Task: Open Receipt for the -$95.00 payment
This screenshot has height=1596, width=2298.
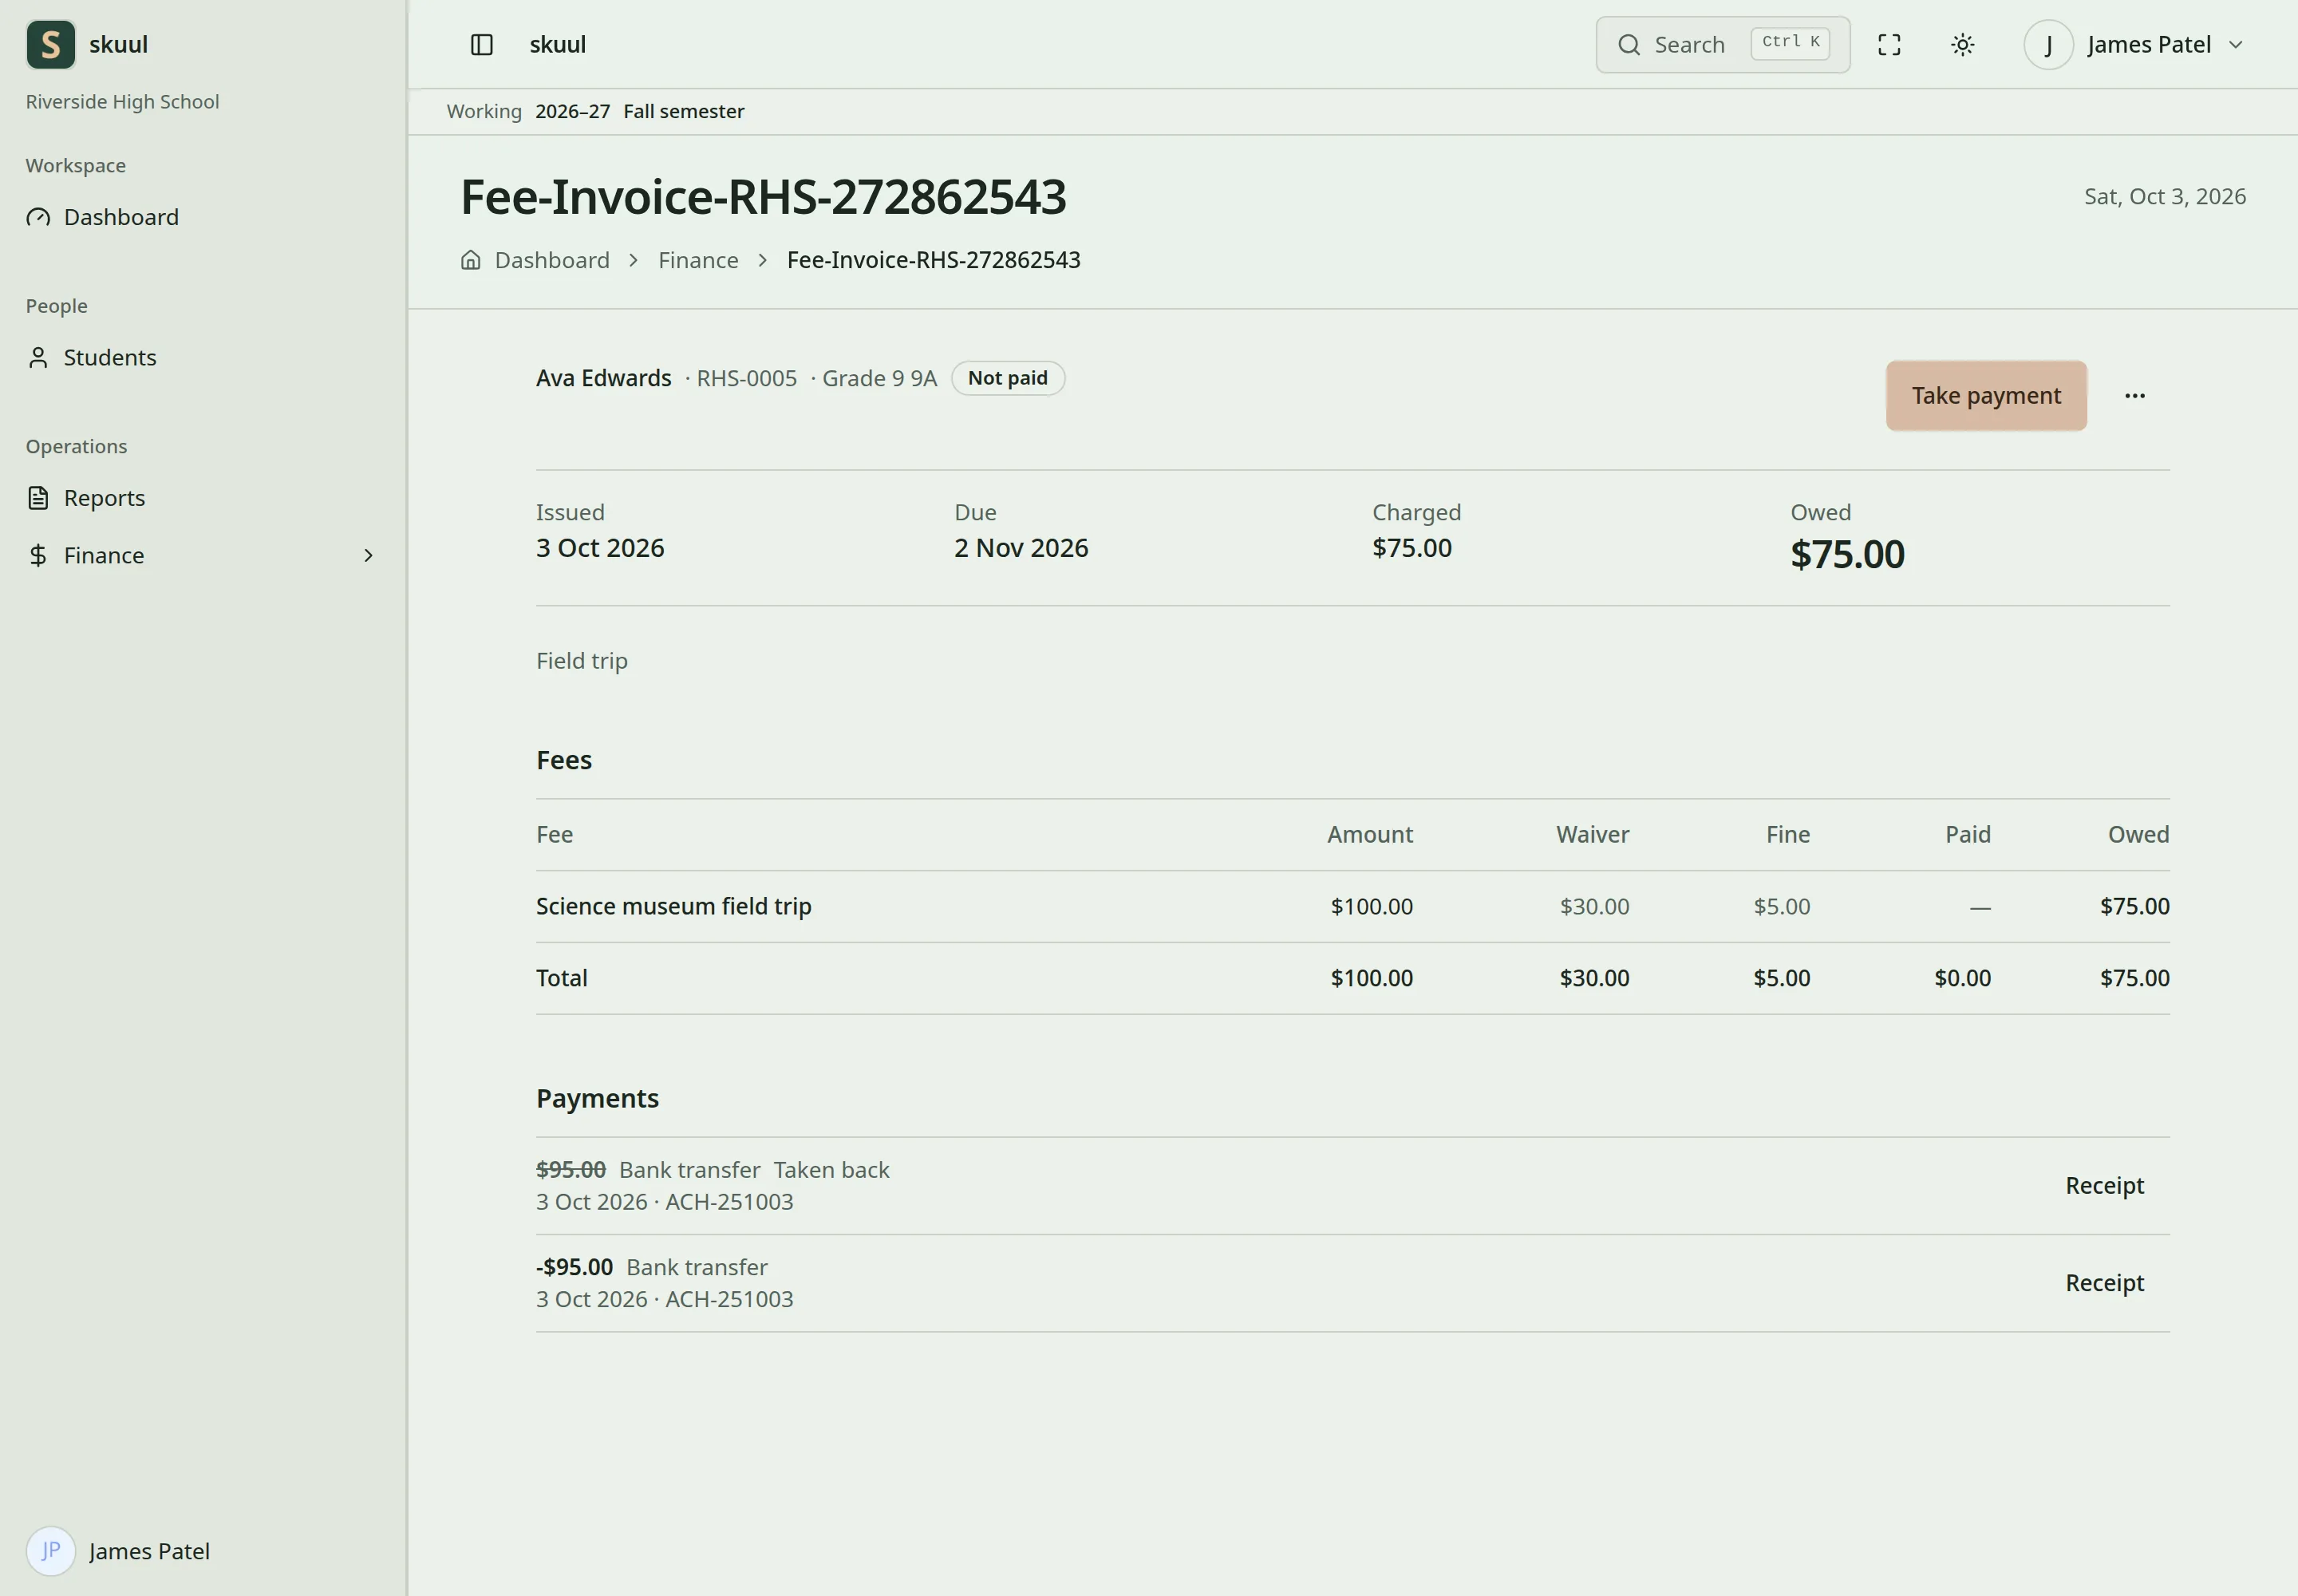Action: point(2105,1283)
